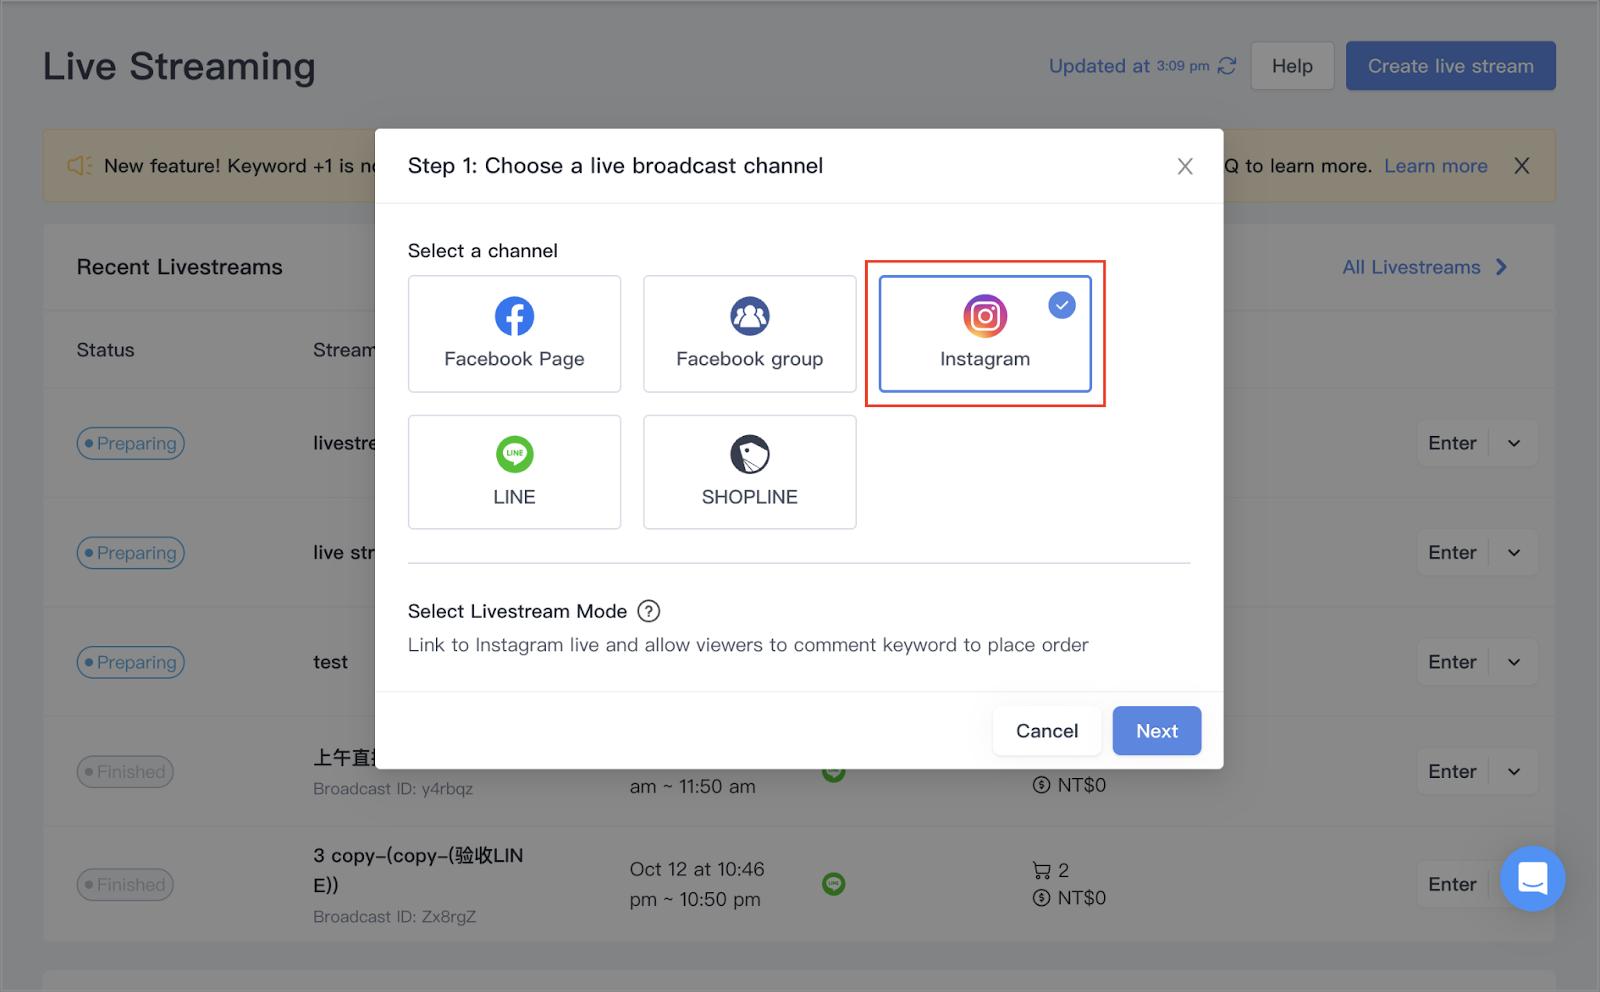Click Preparing badge on test row
The image size is (1600, 992).
click(131, 662)
